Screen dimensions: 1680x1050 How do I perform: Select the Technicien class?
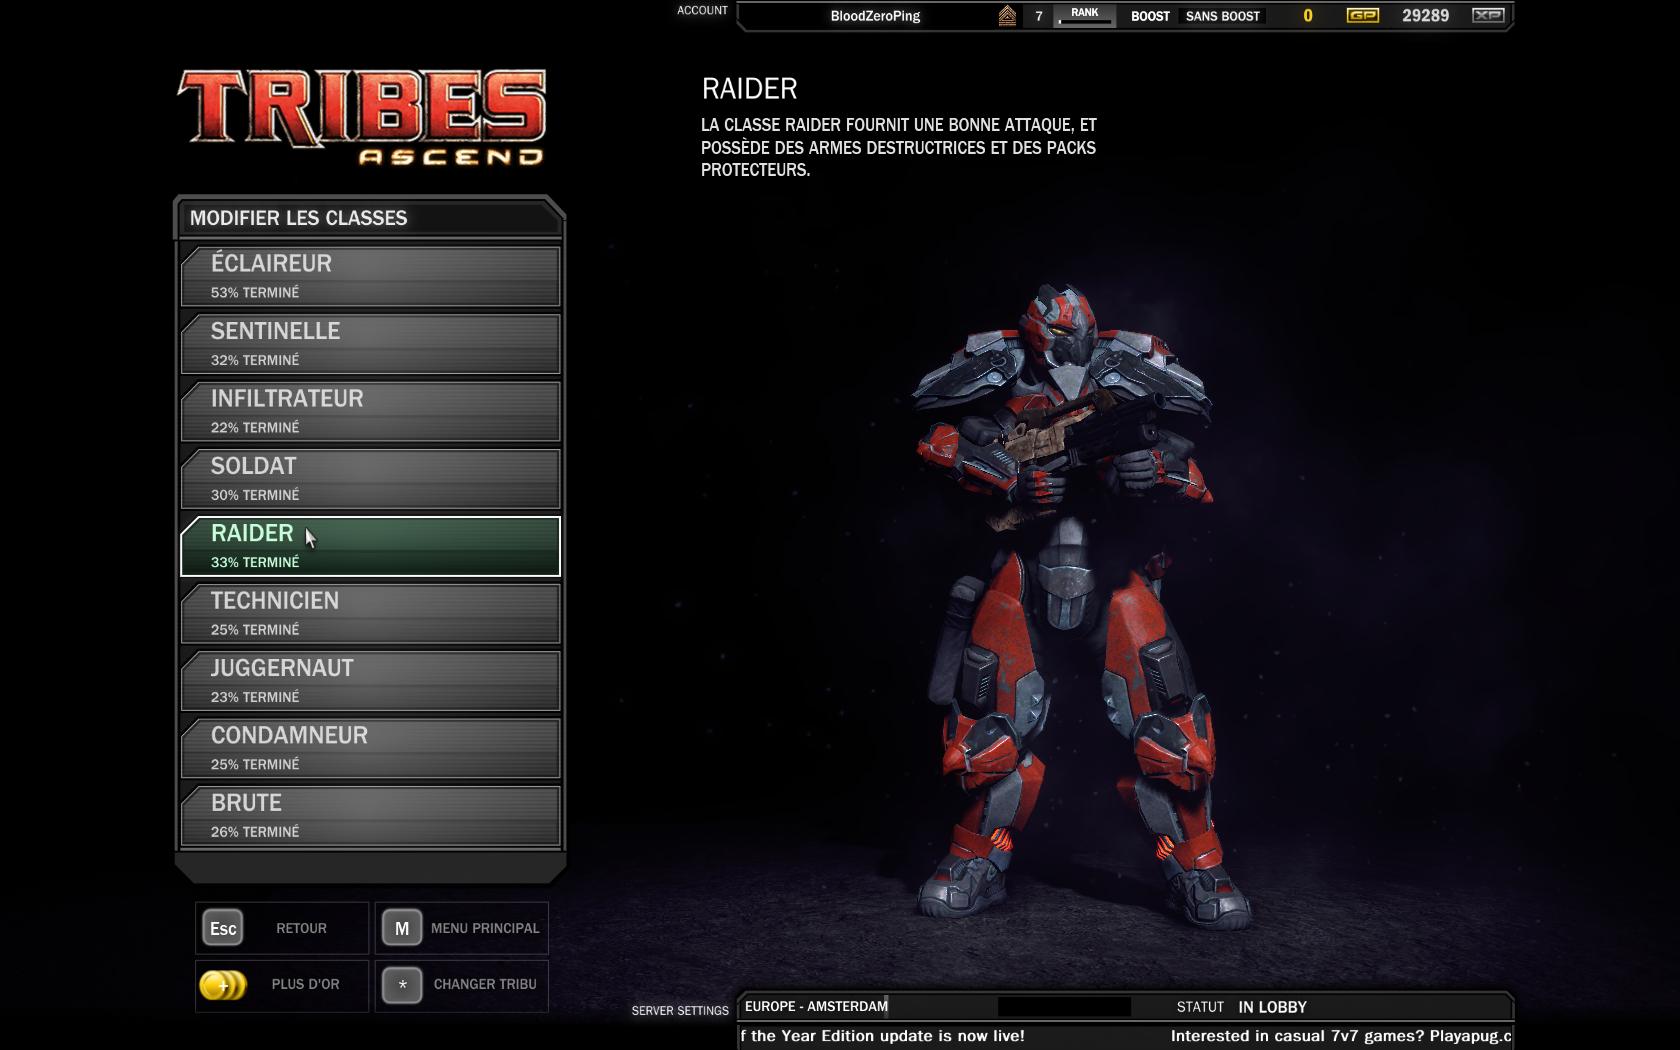pyautogui.click(x=370, y=613)
